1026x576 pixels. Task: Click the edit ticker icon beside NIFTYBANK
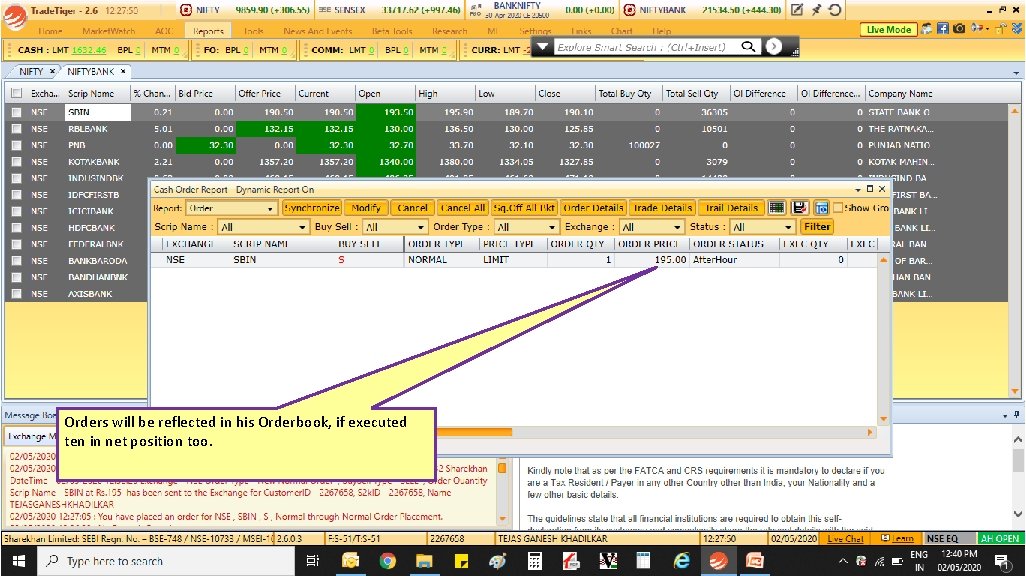point(797,10)
